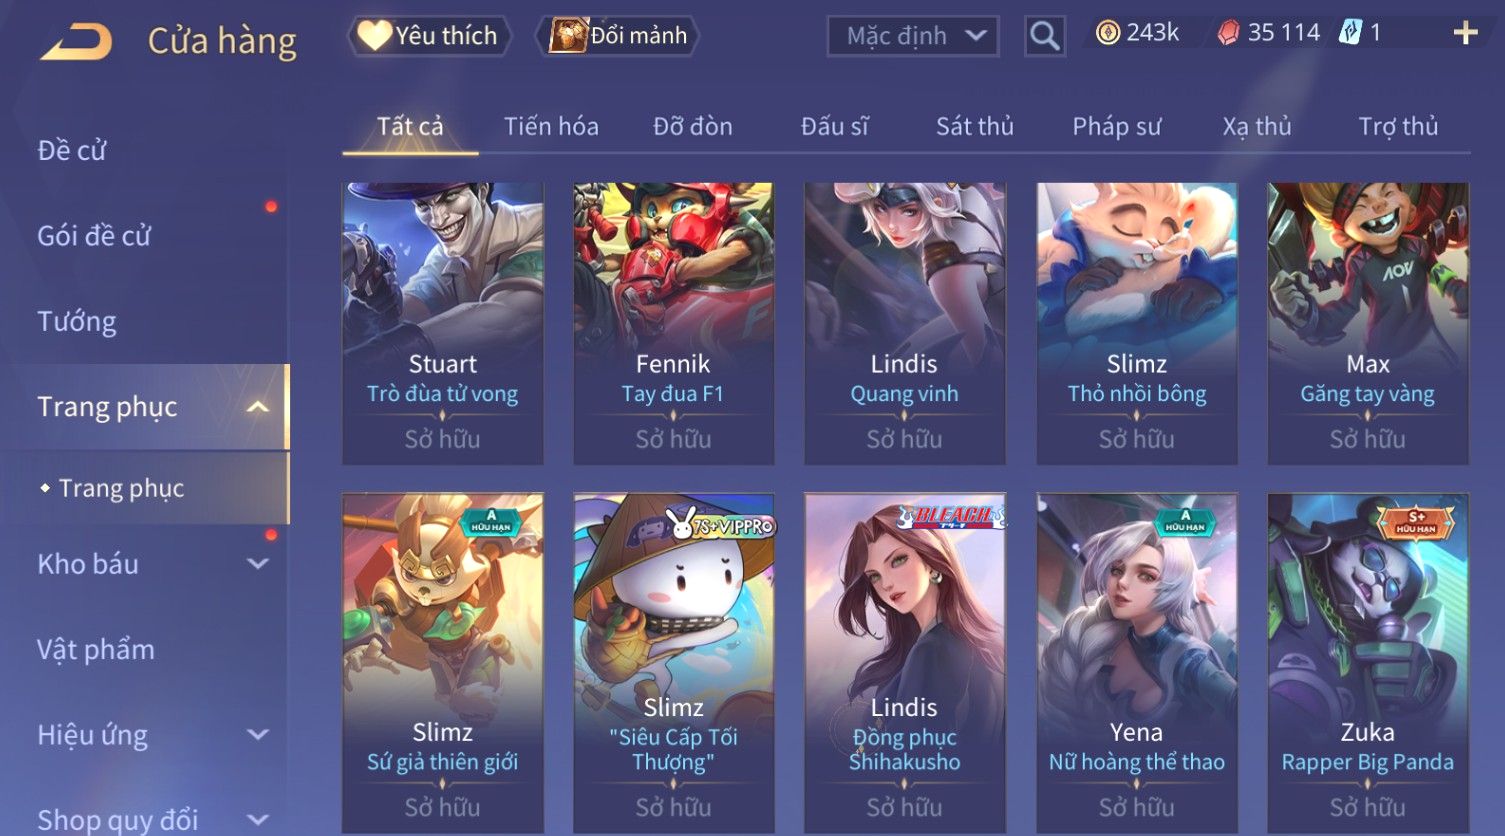Open the search magnifier icon

pyautogui.click(x=1044, y=36)
